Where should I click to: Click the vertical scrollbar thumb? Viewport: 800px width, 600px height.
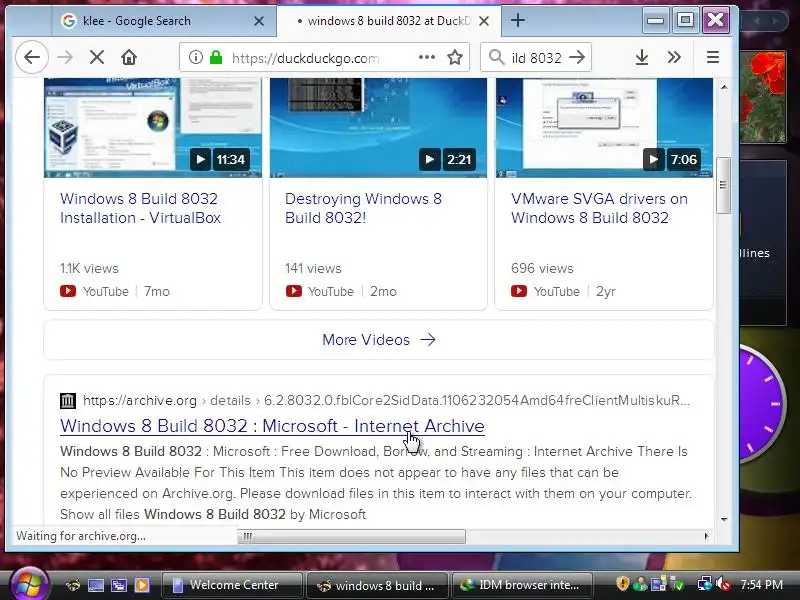click(x=723, y=185)
